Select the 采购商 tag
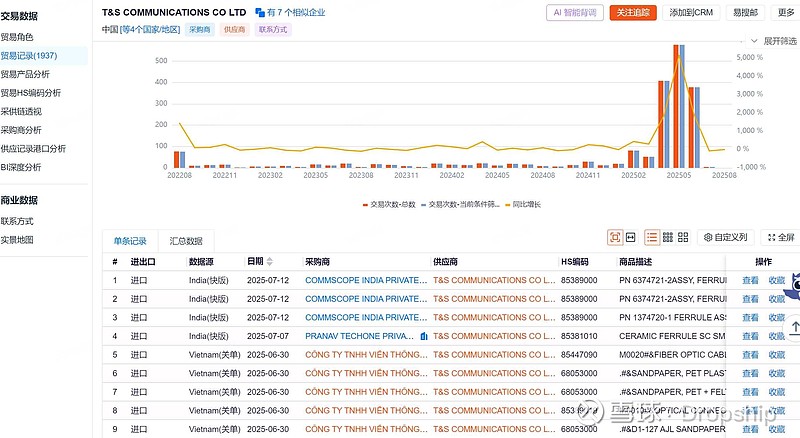The width and height of the screenshot is (800, 438). [x=199, y=30]
